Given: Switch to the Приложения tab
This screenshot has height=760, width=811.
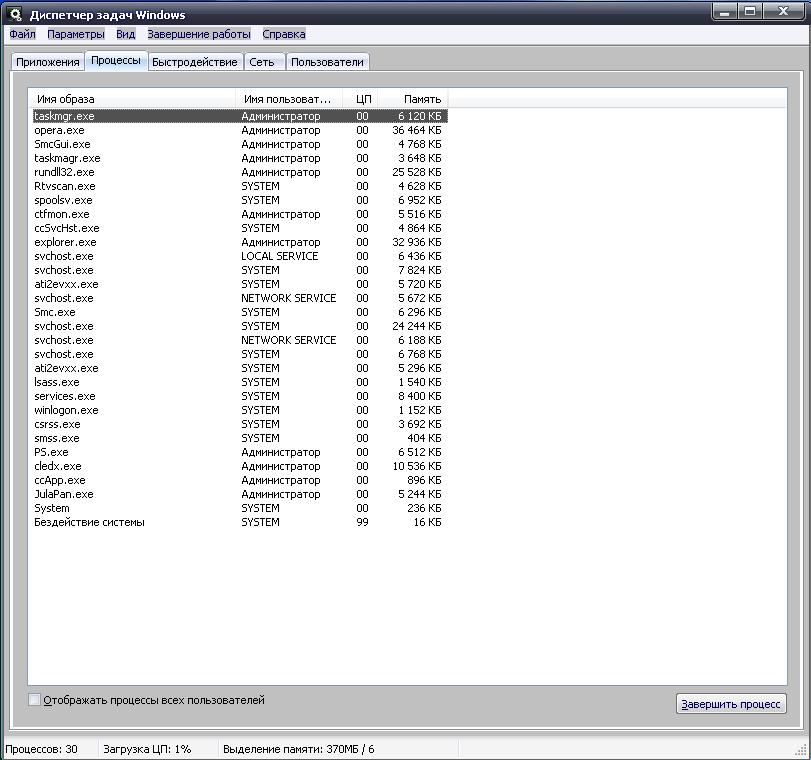Looking at the screenshot, I should [48, 62].
